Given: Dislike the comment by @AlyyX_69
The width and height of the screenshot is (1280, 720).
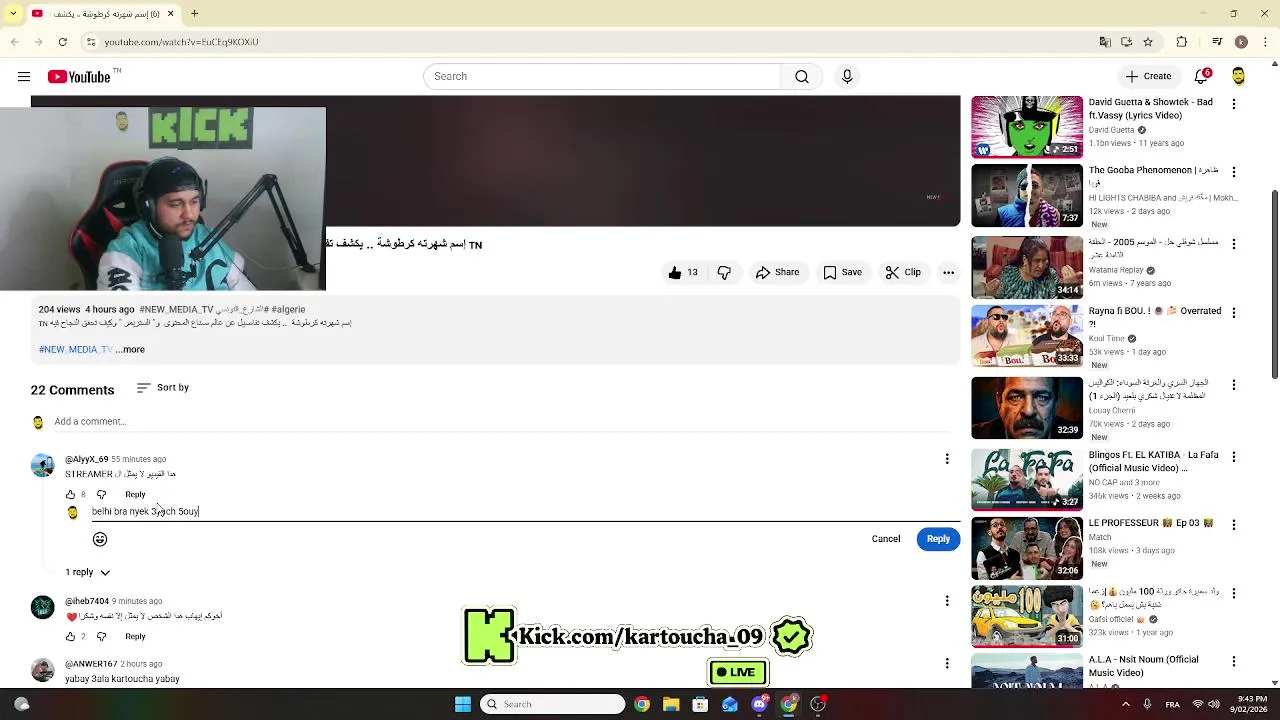Looking at the screenshot, I should click(x=101, y=495).
